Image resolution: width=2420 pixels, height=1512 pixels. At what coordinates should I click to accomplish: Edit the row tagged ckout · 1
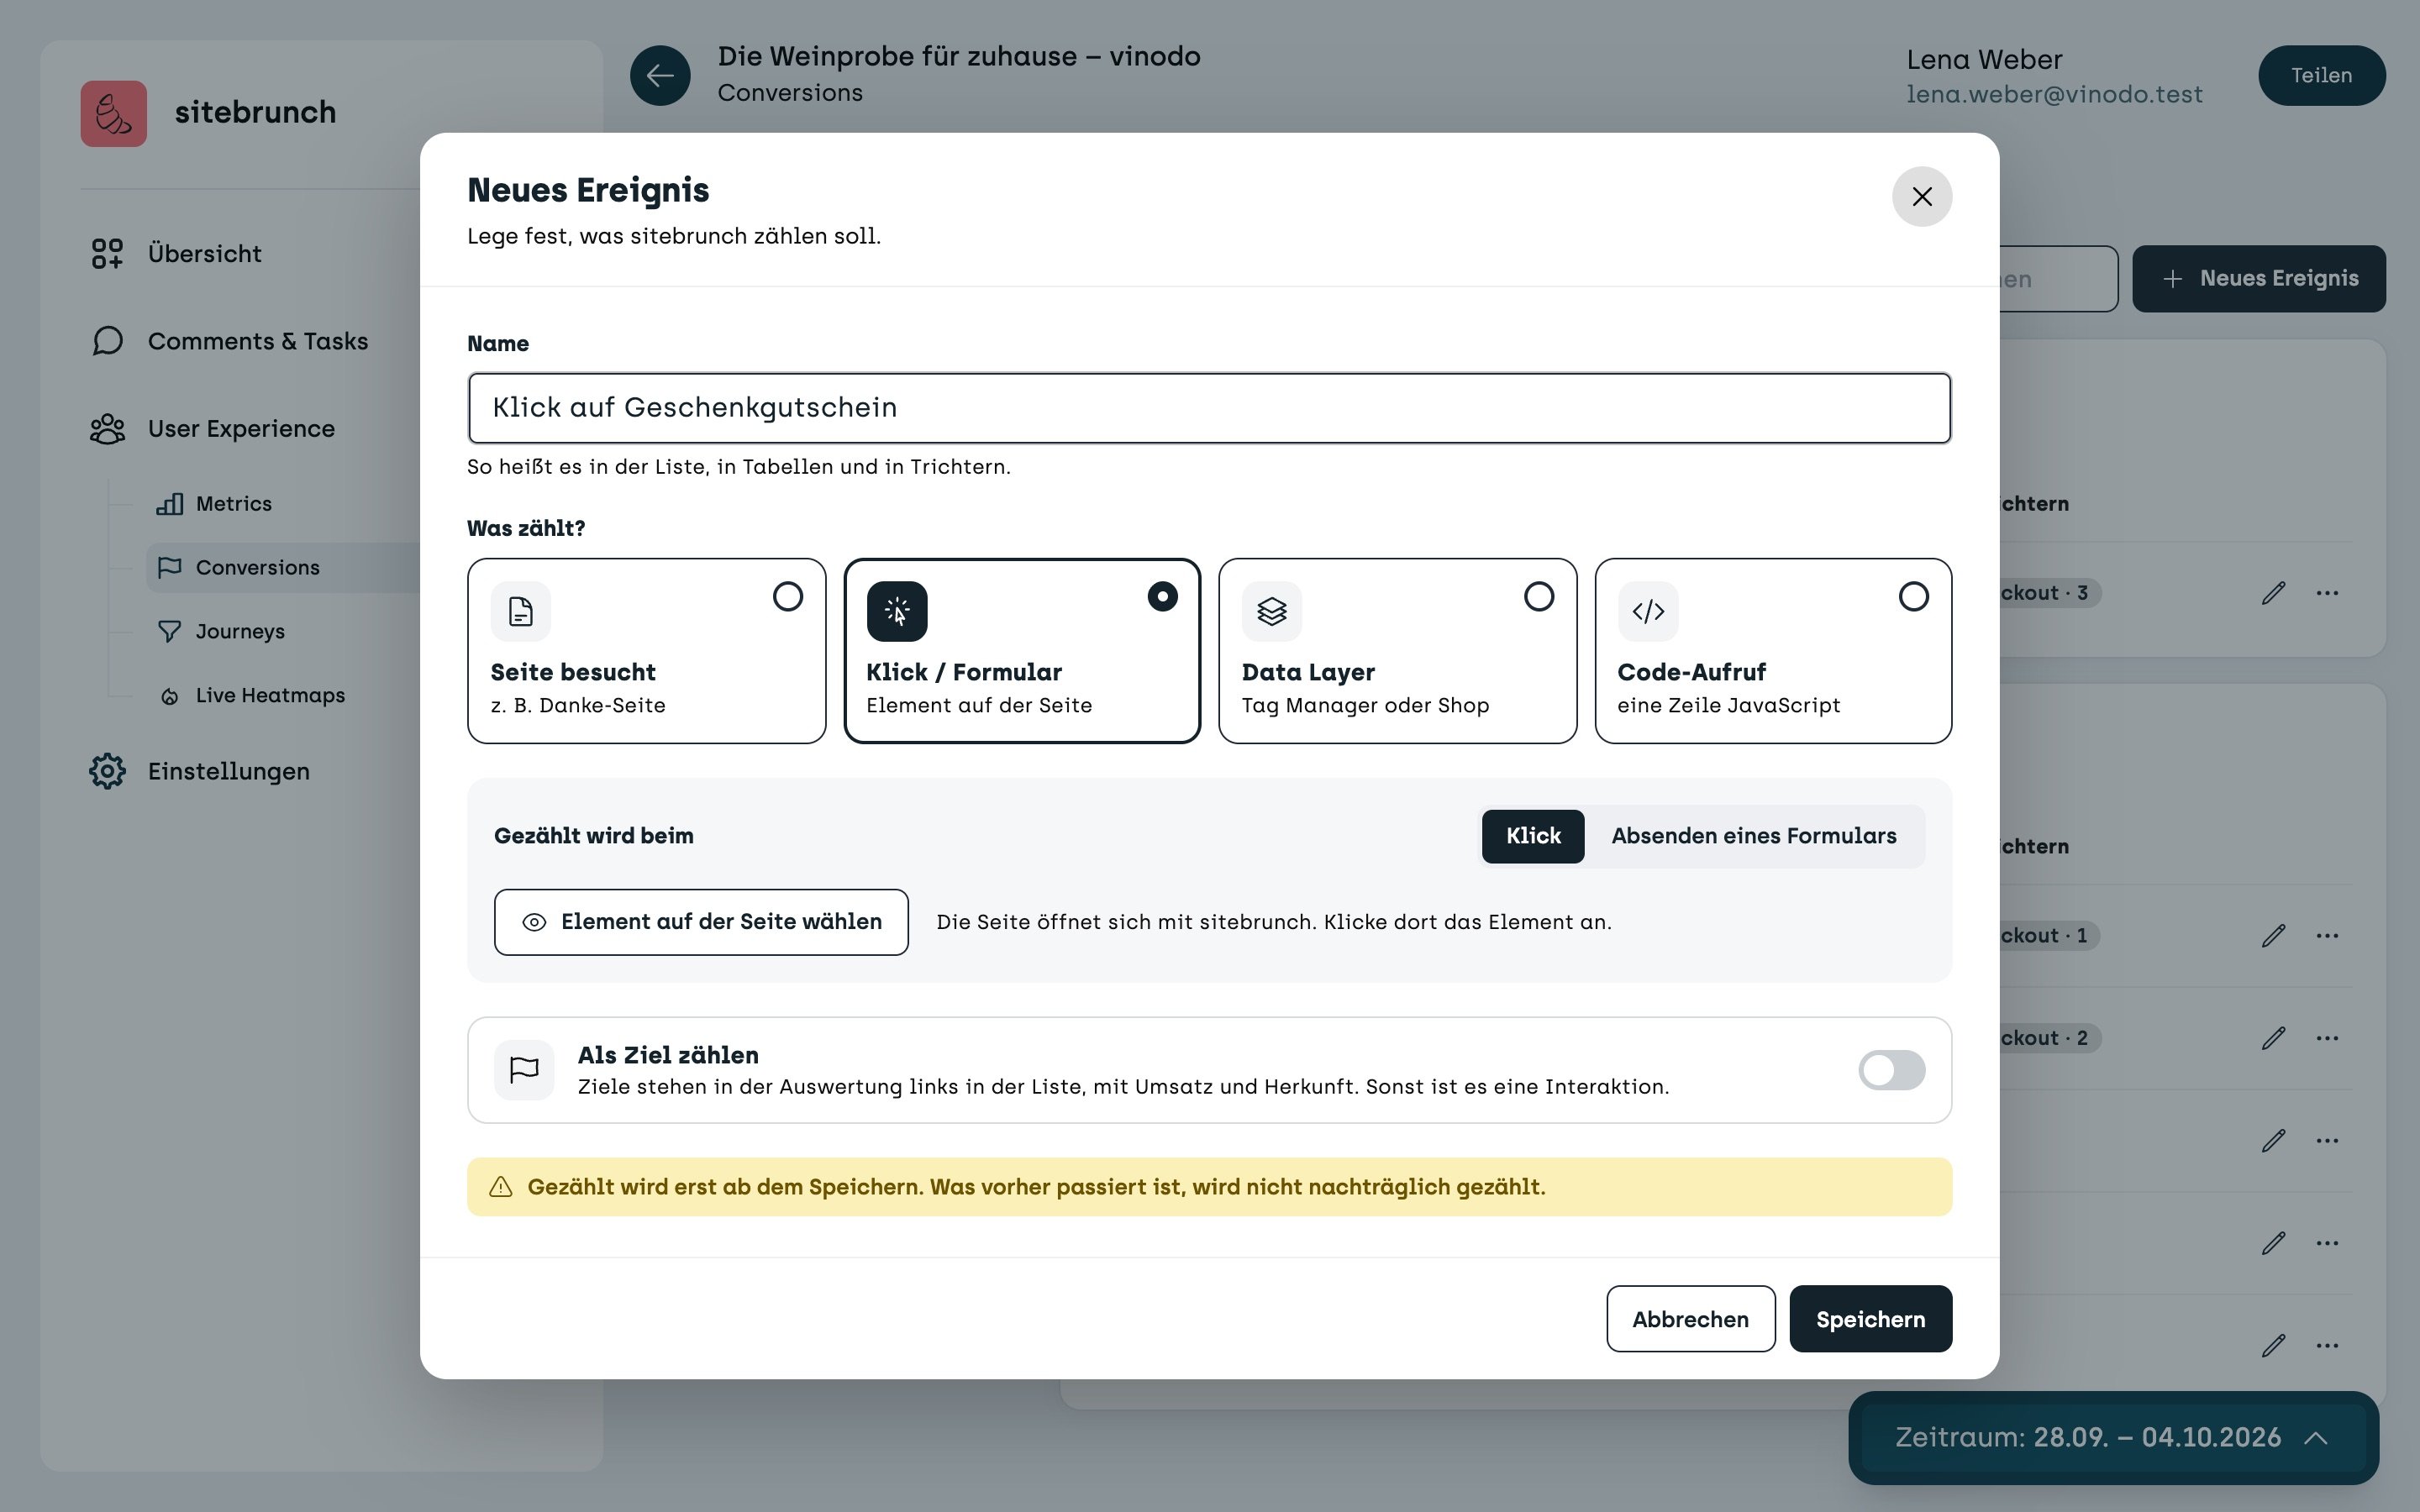[2273, 936]
